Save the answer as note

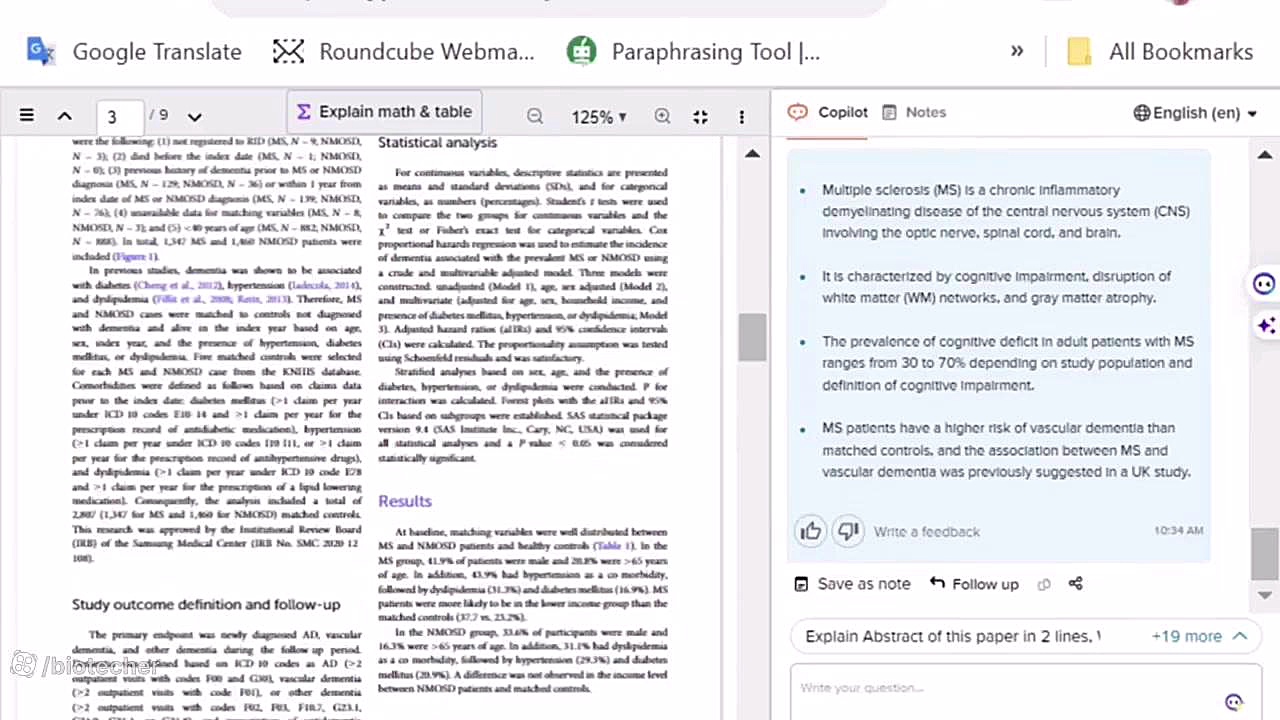pos(852,584)
